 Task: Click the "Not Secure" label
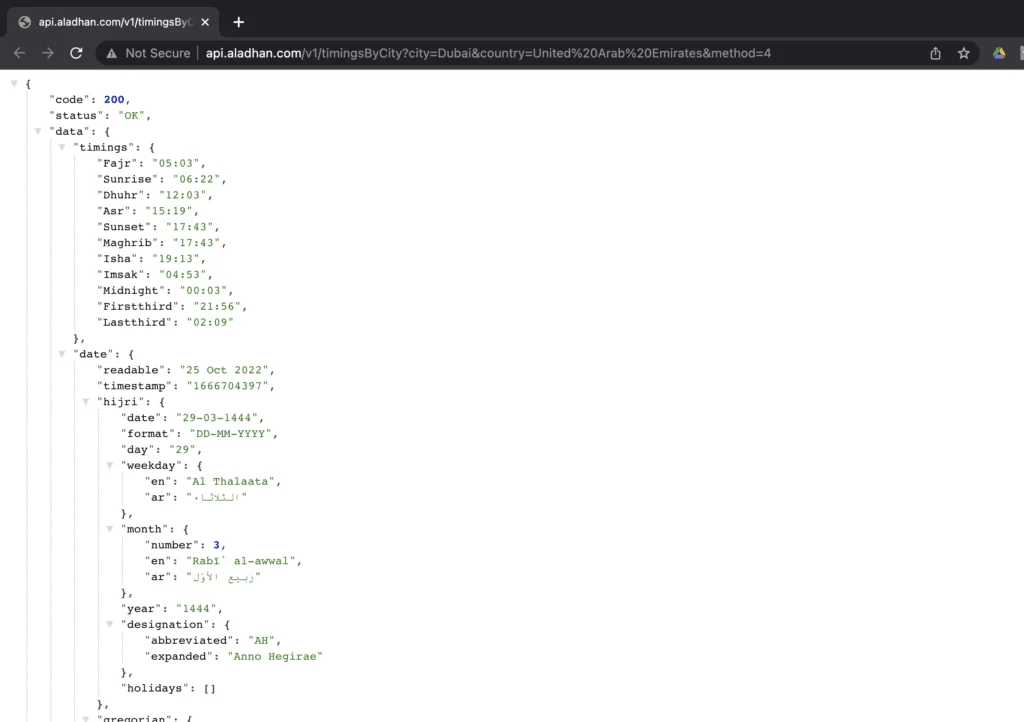(157, 54)
